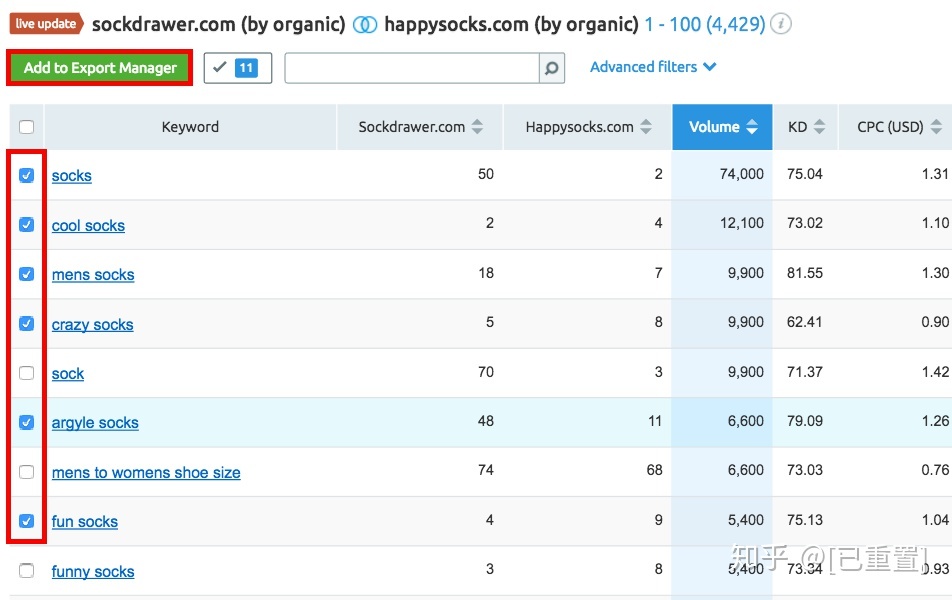
Task: Sort by Sockdrawer.com column arrows
Action: coord(478,126)
